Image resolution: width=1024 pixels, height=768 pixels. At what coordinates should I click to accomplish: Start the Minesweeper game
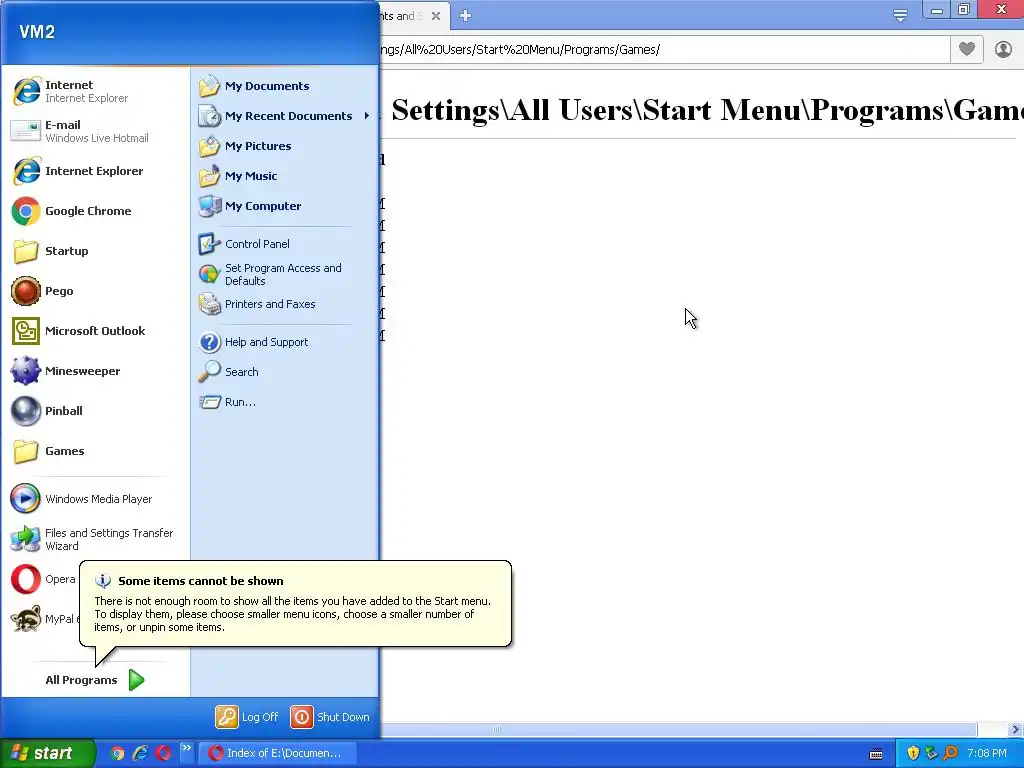click(x=95, y=371)
